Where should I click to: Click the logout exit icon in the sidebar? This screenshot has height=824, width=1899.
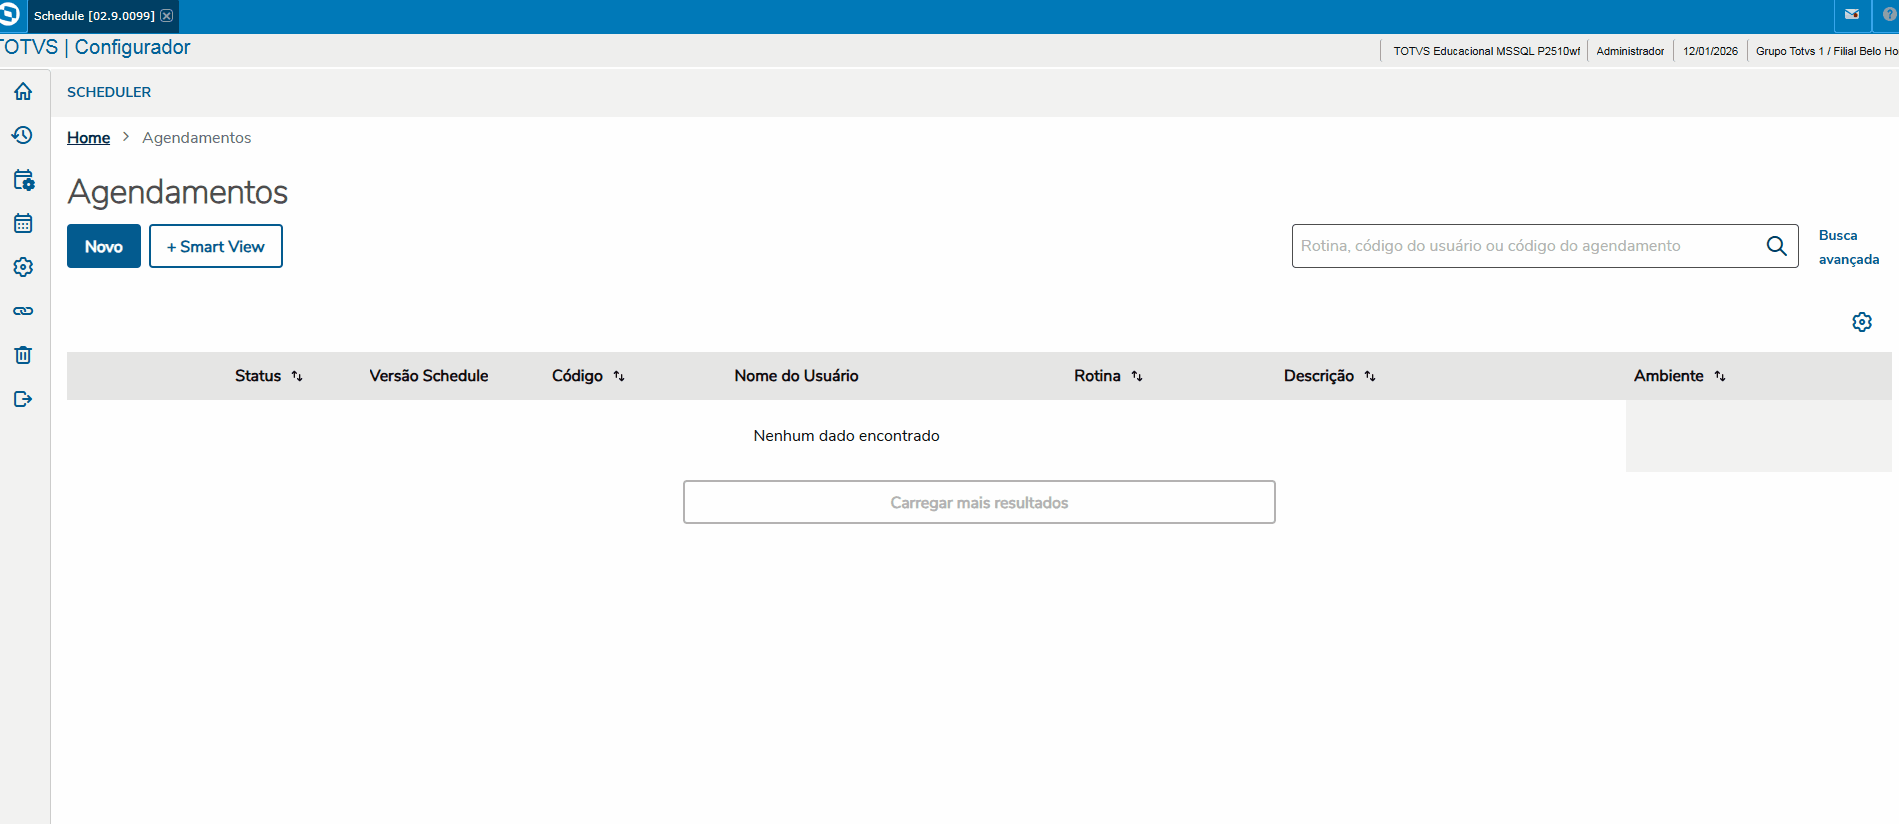tap(23, 399)
